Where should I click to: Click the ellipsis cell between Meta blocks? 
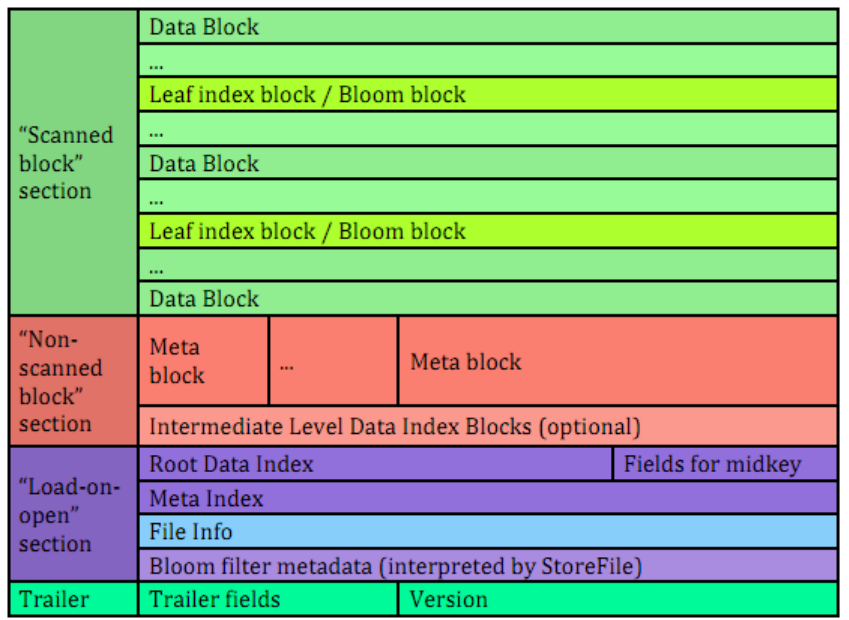334,361
